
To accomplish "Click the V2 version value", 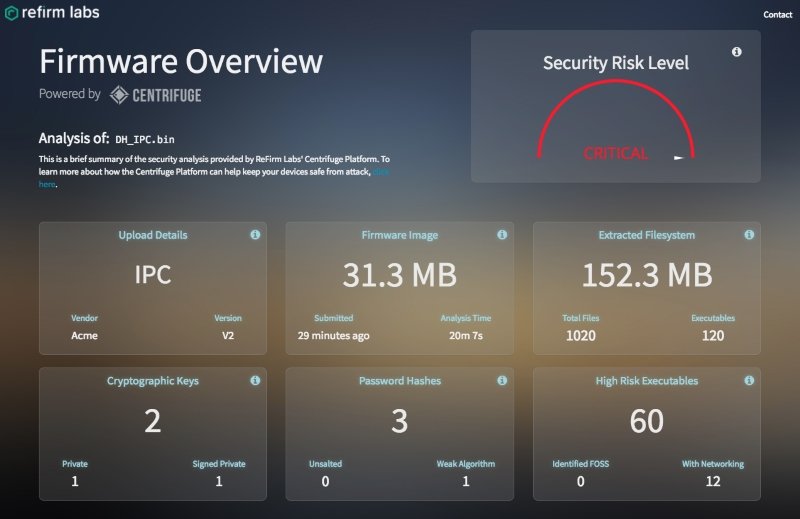I will point(228,335).
